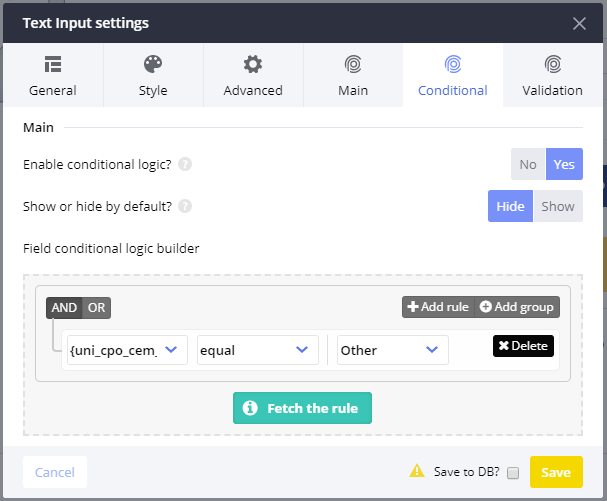Click the Add group button
The image size is (607, 501).
tap(517, 307)
